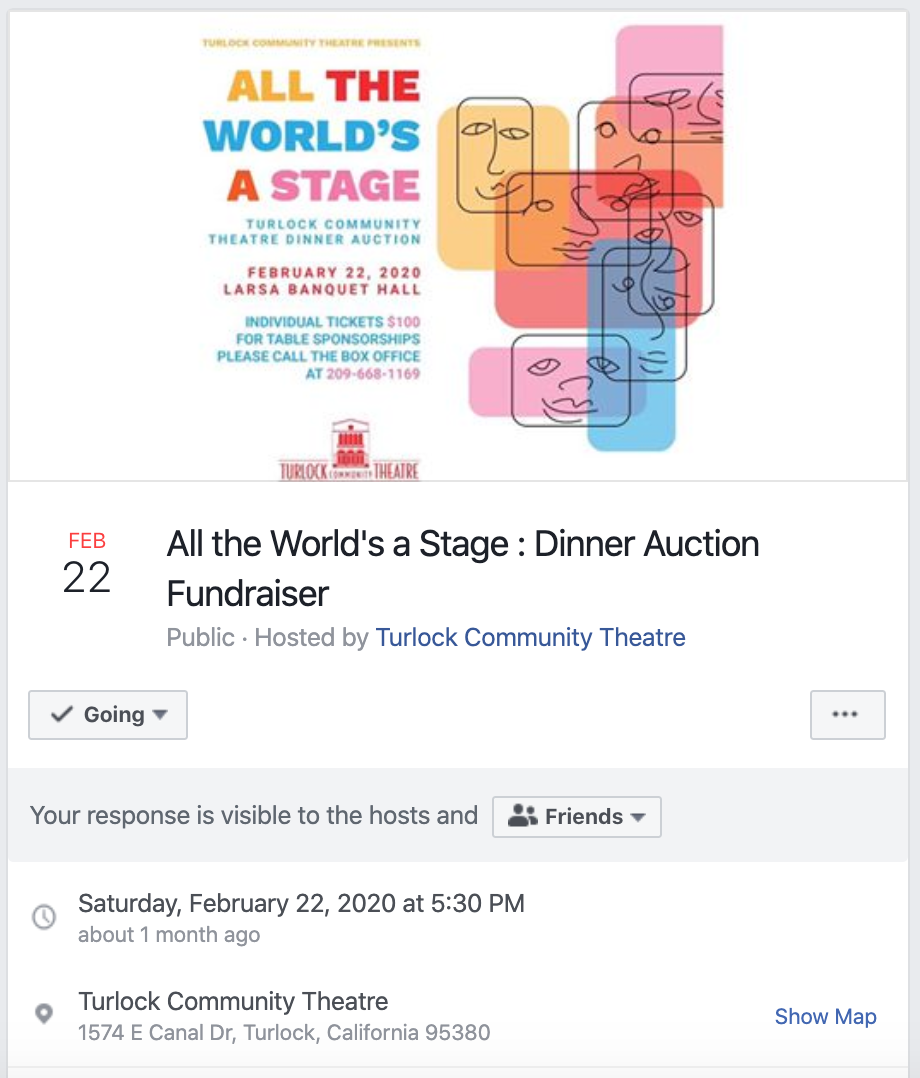Click the FEB 22 date badge
This screenshot has width=920, height=1078.
(87, 563)
